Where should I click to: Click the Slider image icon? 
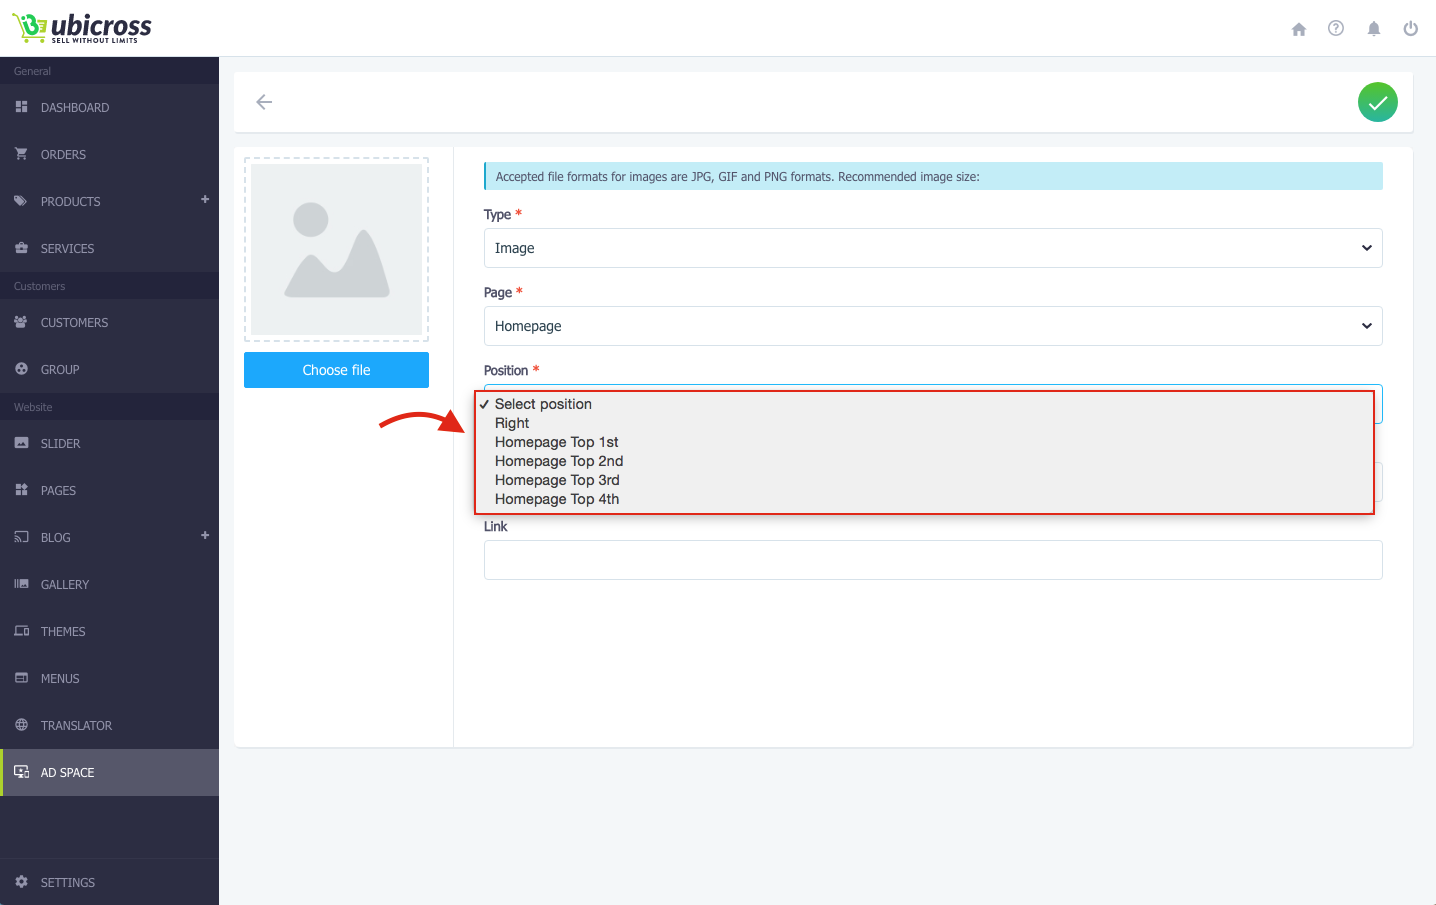click(21, 443)
